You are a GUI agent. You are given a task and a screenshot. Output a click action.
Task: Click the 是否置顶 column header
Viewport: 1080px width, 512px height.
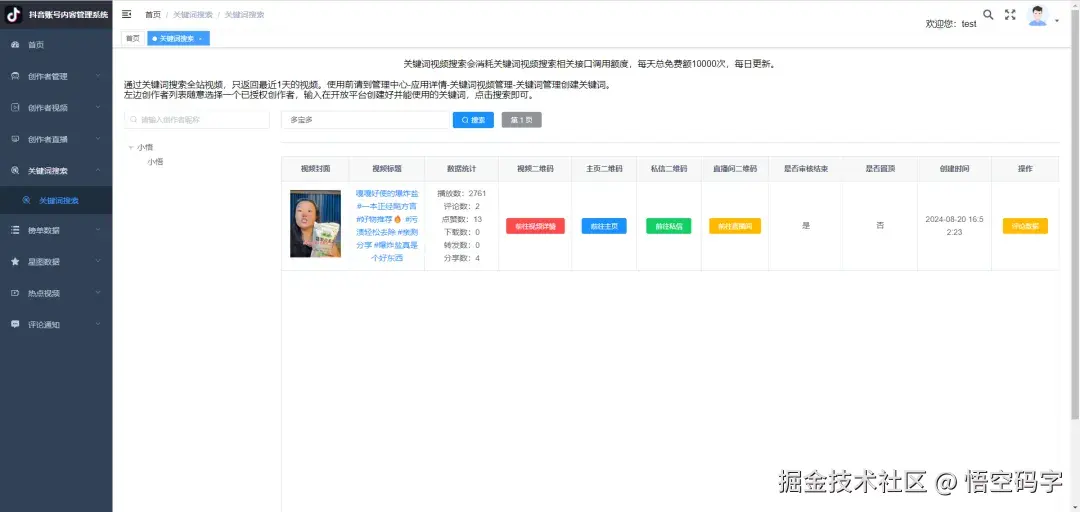[x=880, y=169]
